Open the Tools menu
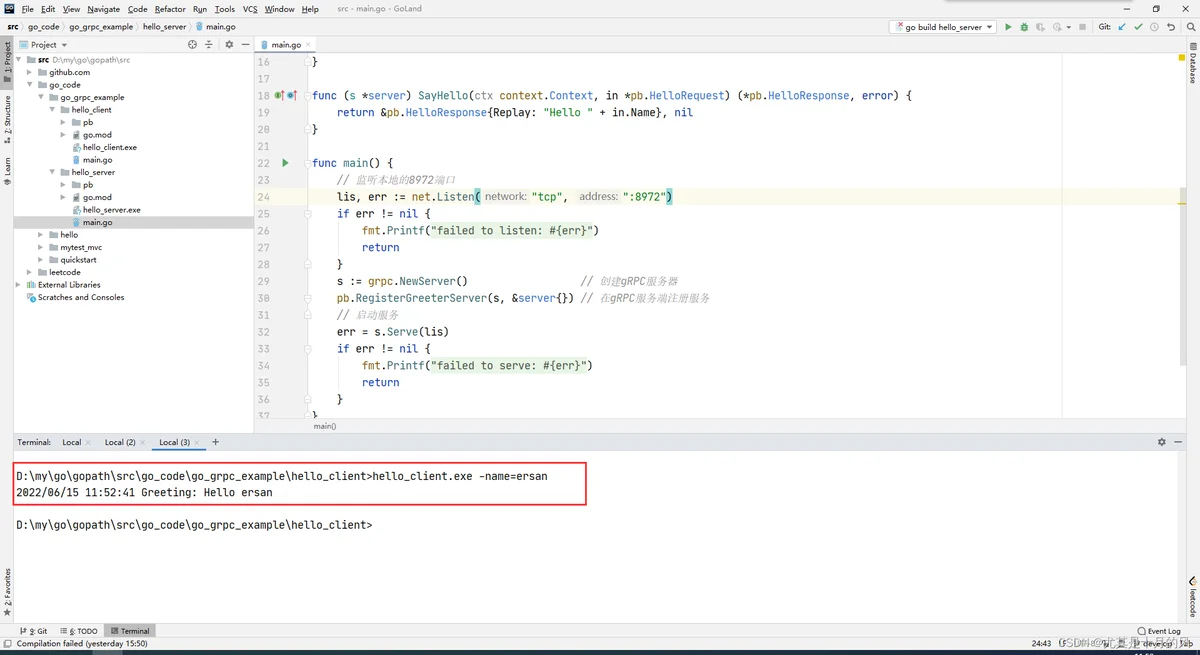This screenshot has width=1200, height=655. point(225,9)
